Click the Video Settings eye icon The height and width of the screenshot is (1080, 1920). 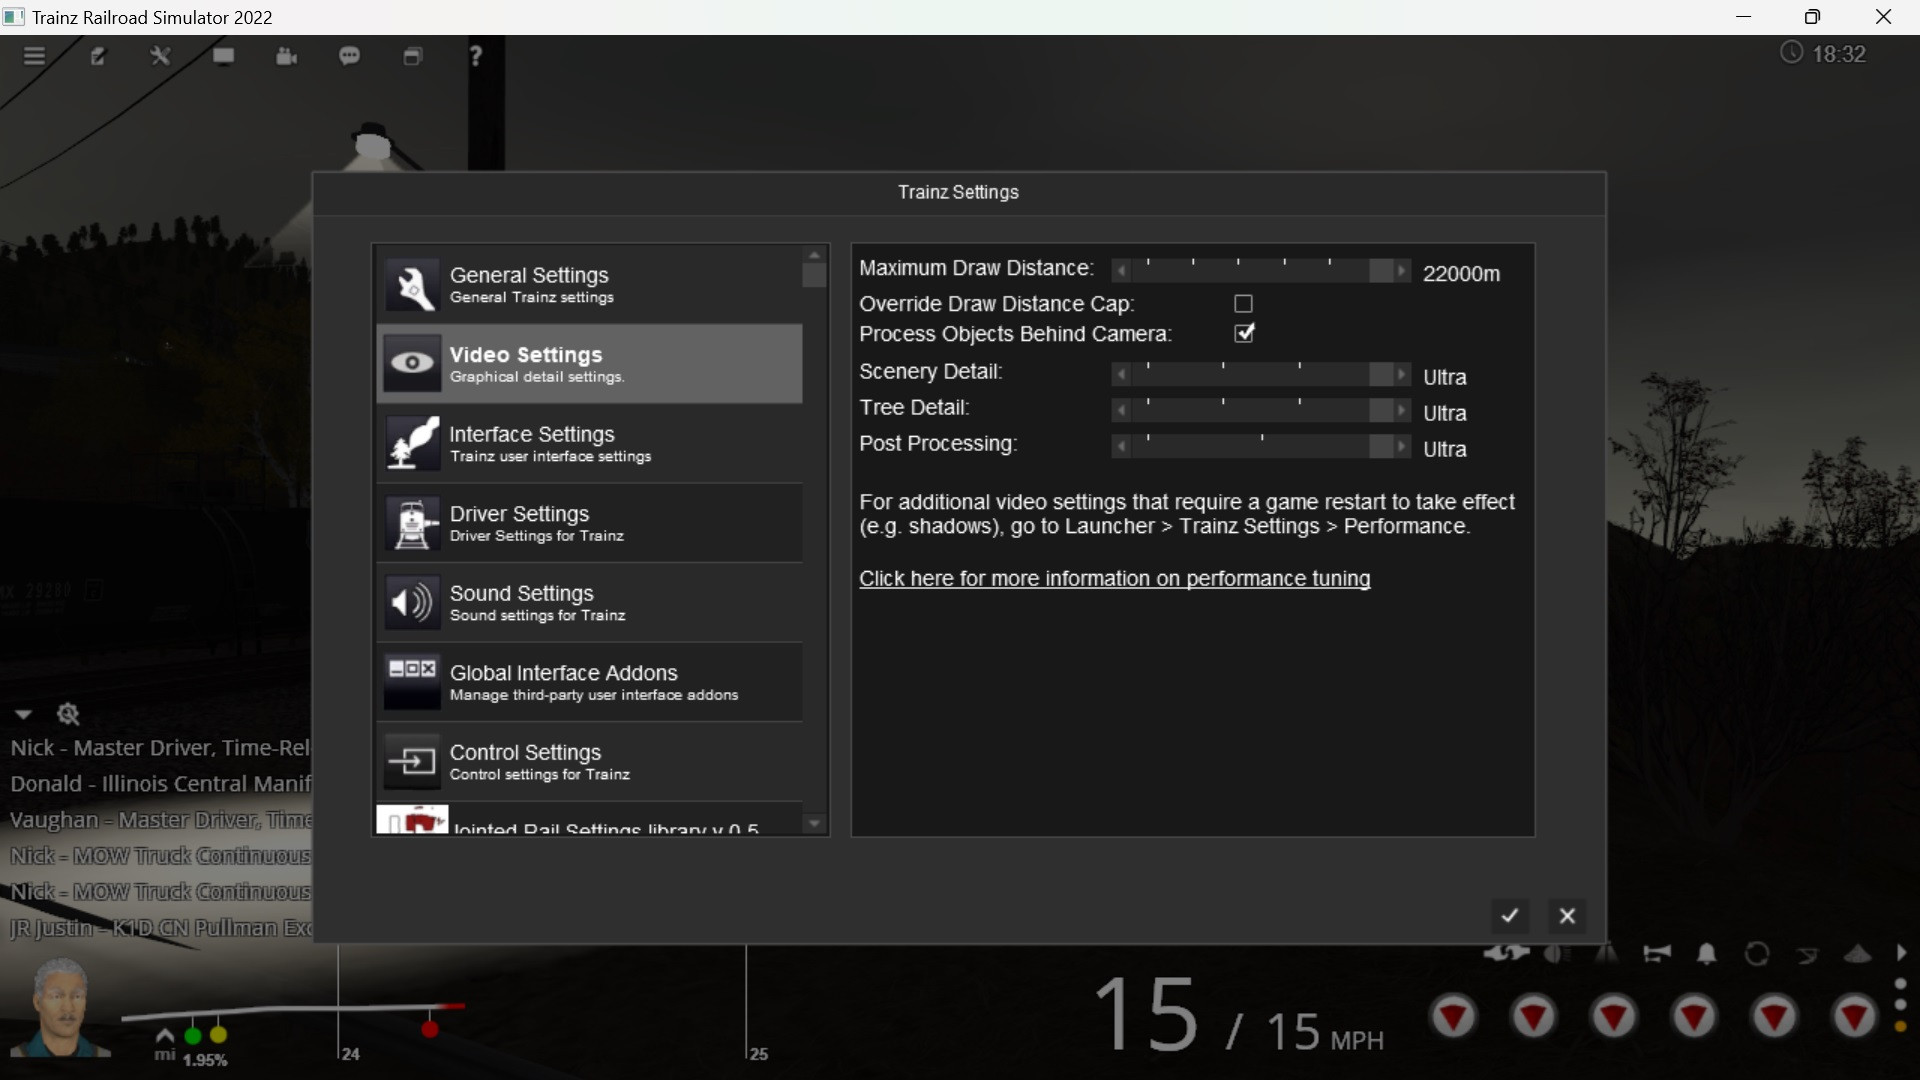pyautogui.click(x=412, y=363)
